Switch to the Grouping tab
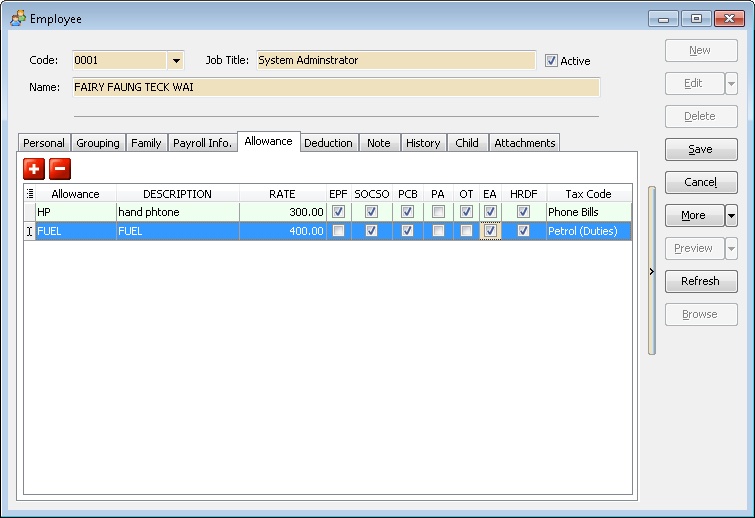 [x=98, y=143]
